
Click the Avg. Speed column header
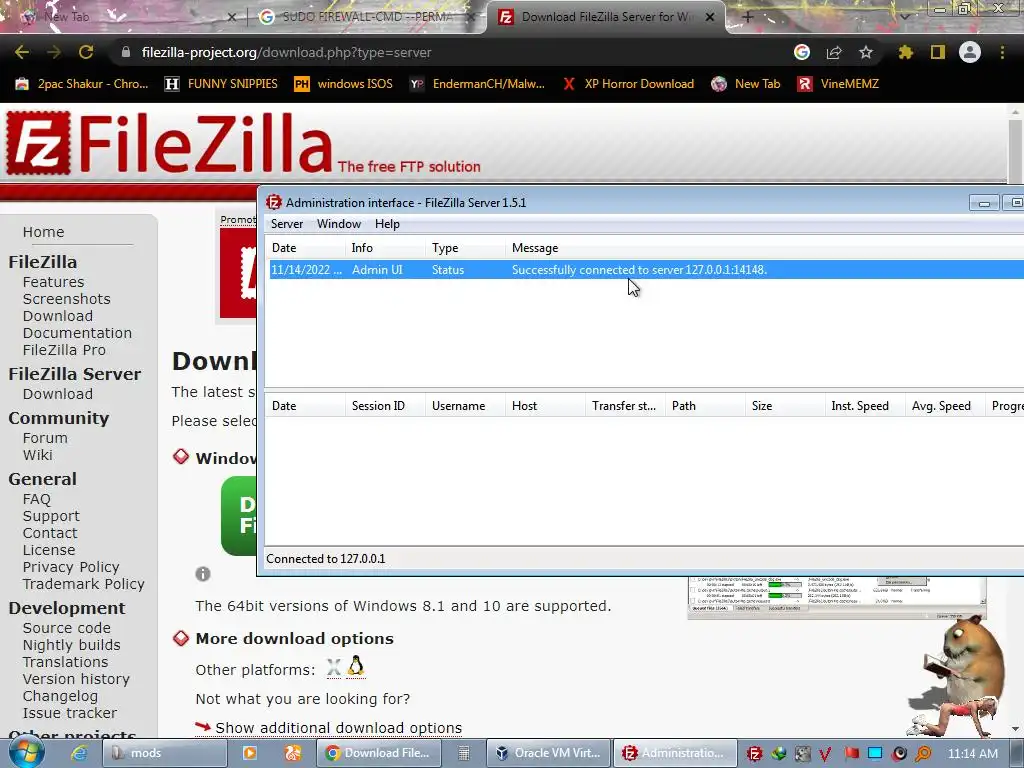click(944, 406)
